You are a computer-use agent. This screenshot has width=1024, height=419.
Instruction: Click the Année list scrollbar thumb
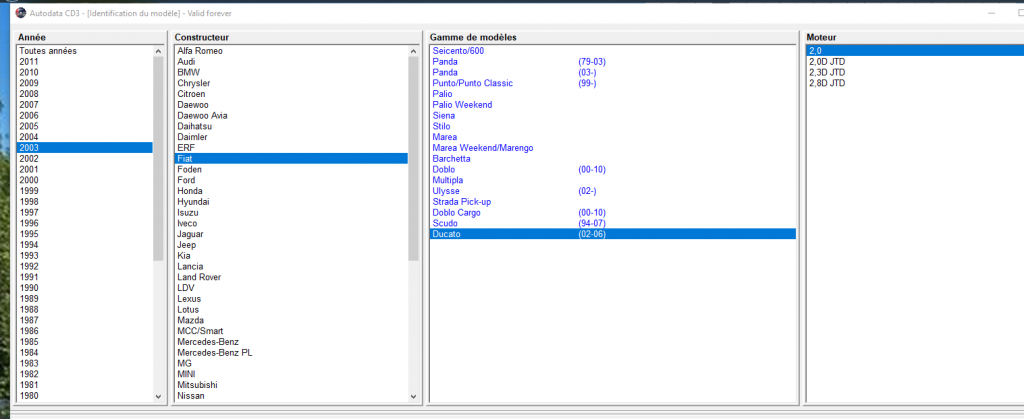158,159
